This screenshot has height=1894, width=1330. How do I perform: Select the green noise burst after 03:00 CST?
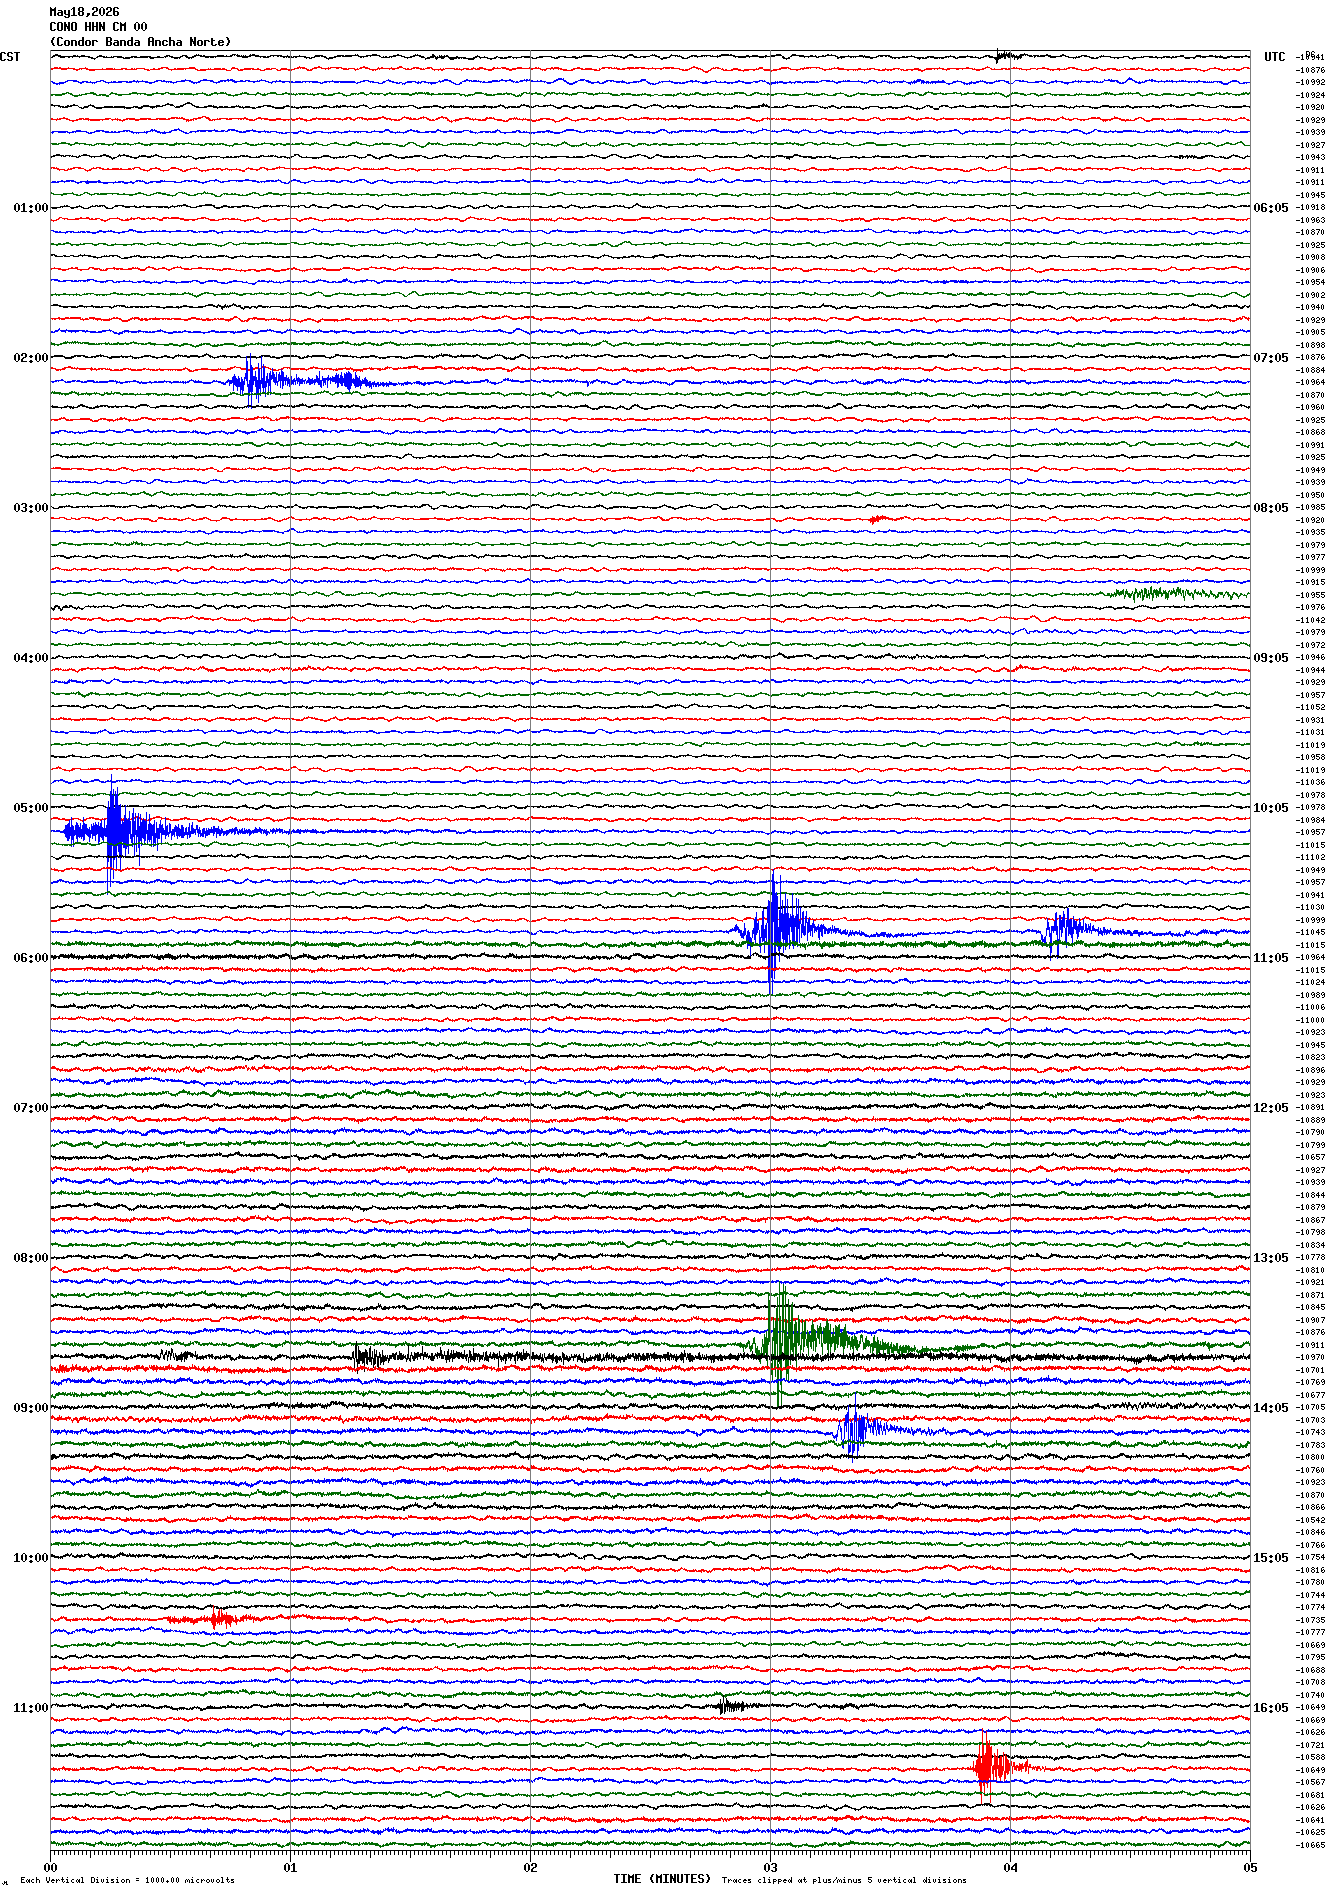[1178, 594]
